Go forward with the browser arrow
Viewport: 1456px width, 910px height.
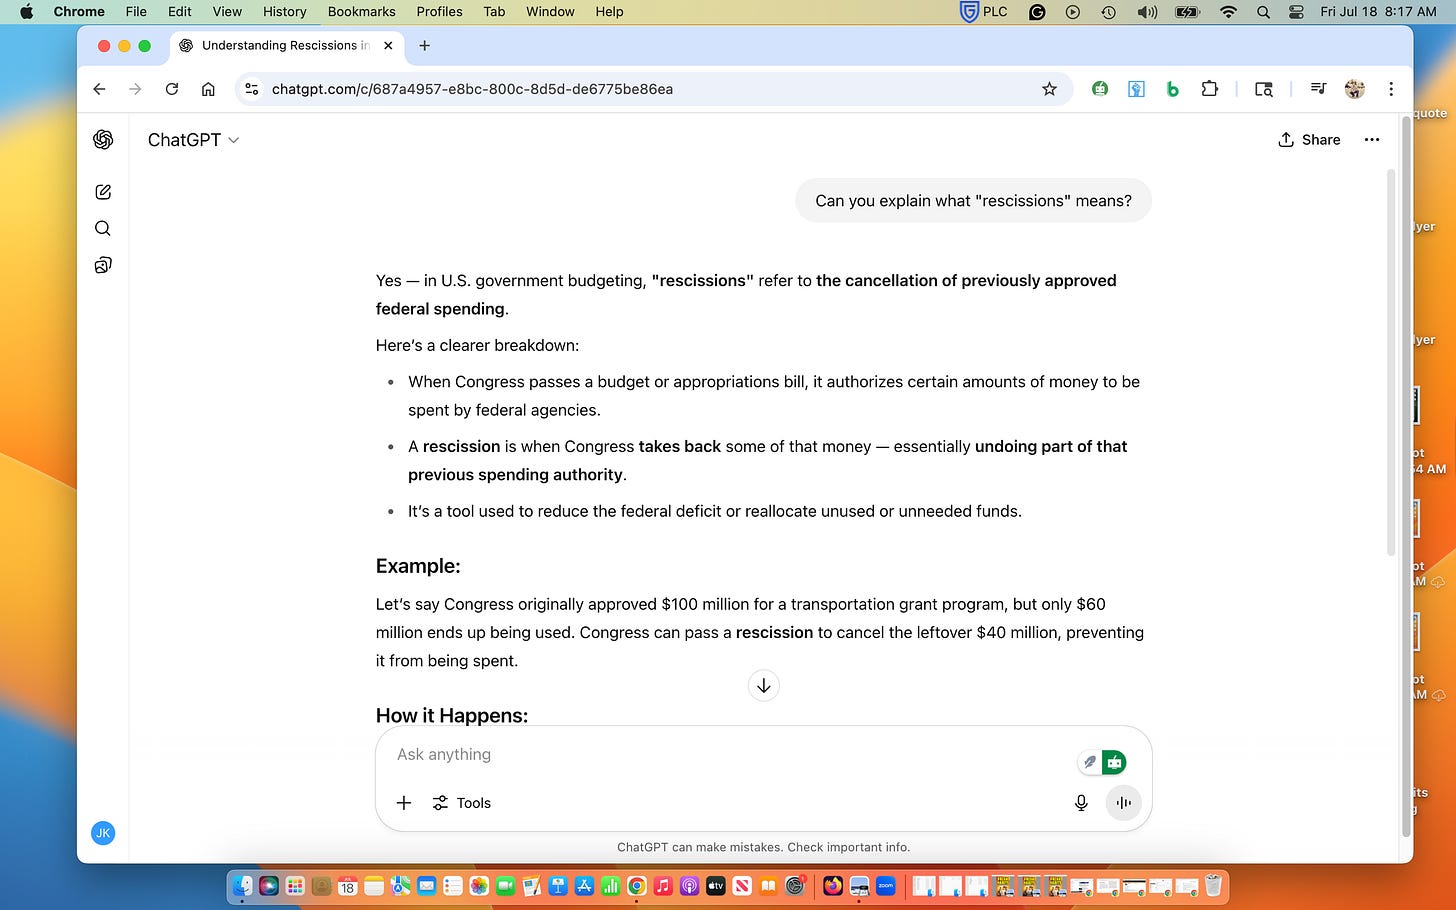coord(135,89)
